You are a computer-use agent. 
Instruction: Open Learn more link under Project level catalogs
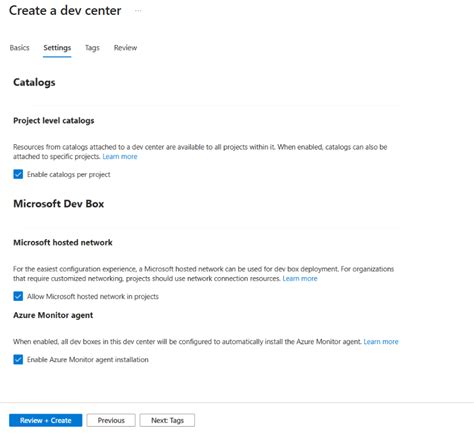point(120,157)
